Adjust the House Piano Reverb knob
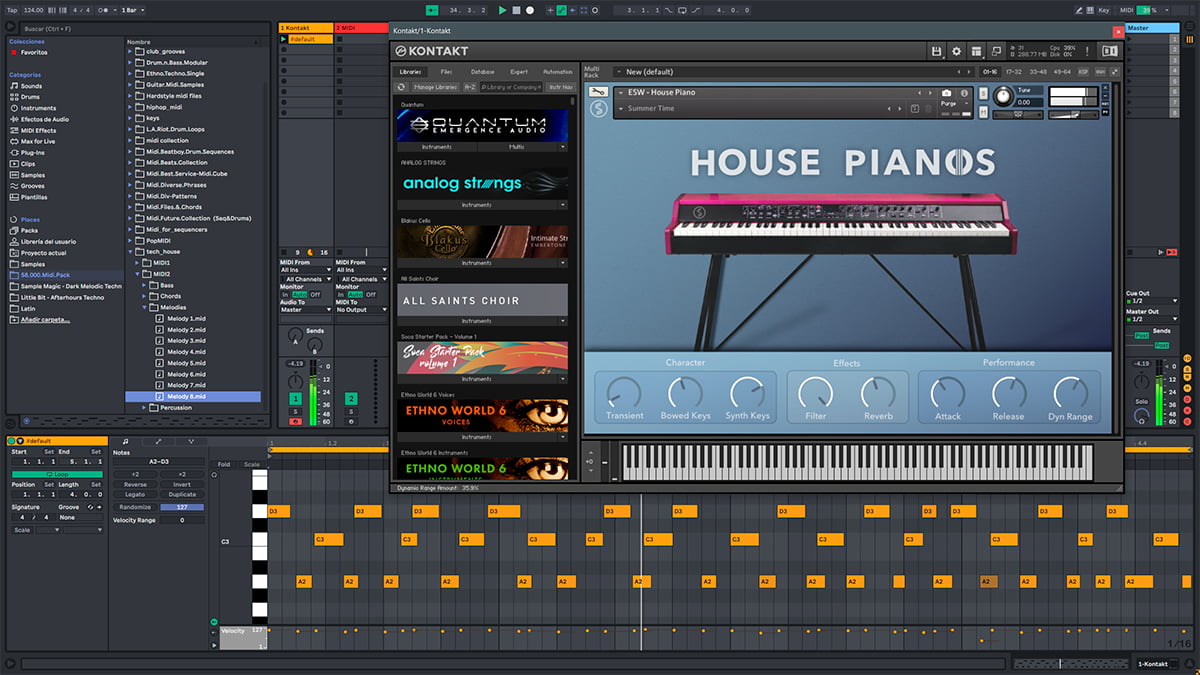 [878, 393]
